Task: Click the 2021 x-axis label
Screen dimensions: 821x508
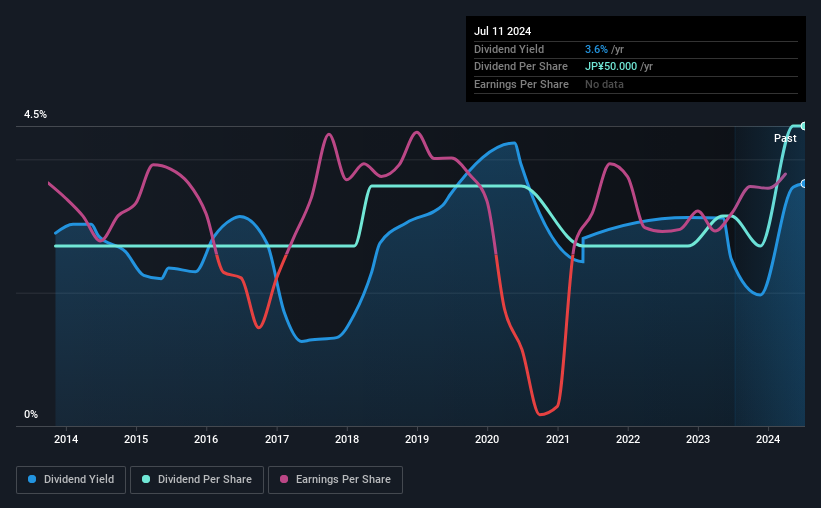Action: point(558,439)
